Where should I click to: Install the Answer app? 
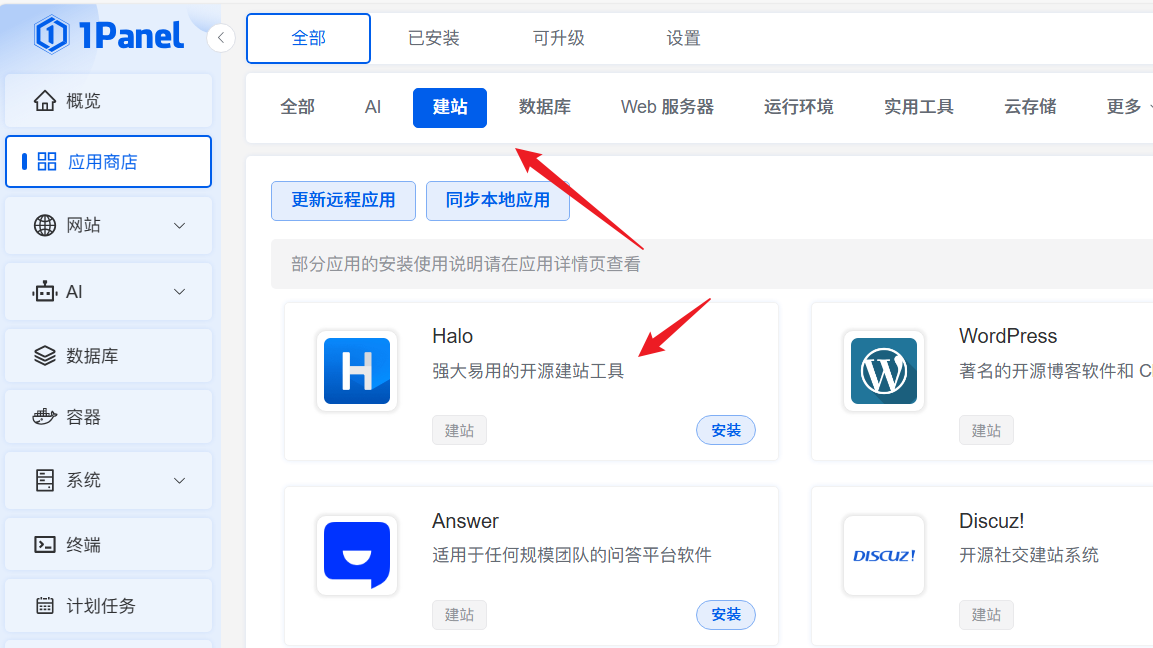[726, 615]
